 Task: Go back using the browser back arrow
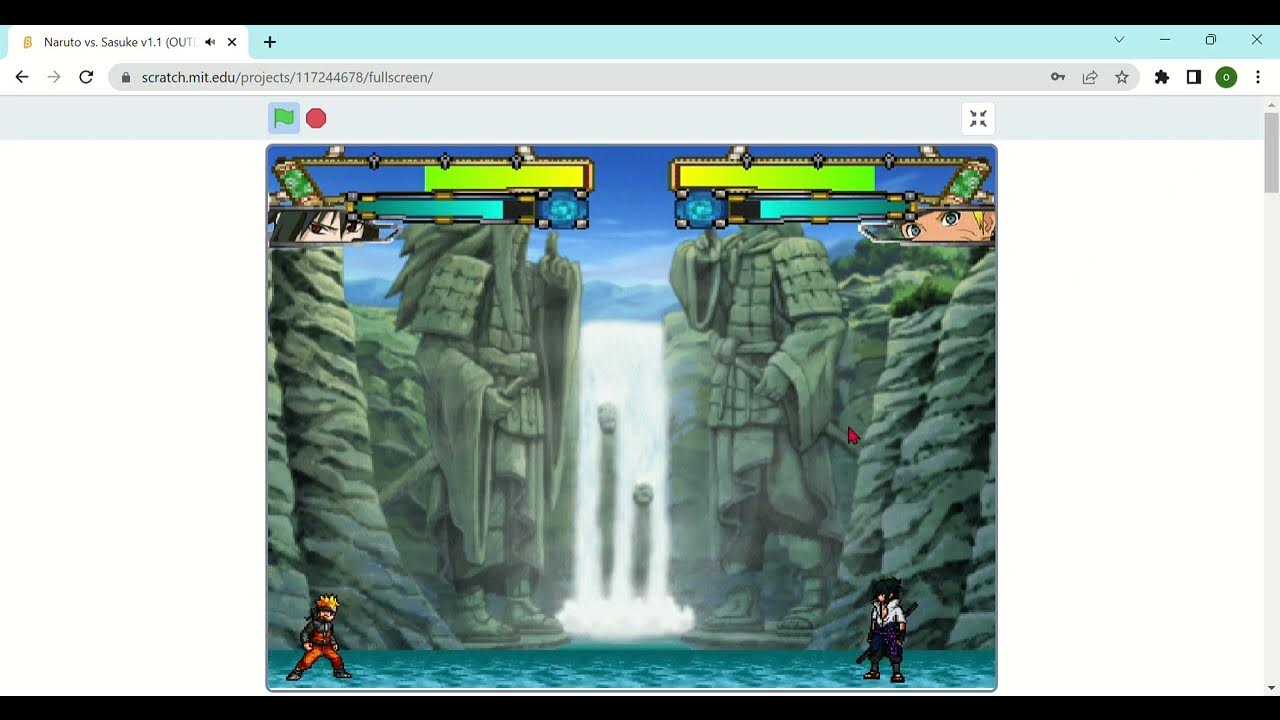coord(22,77)
